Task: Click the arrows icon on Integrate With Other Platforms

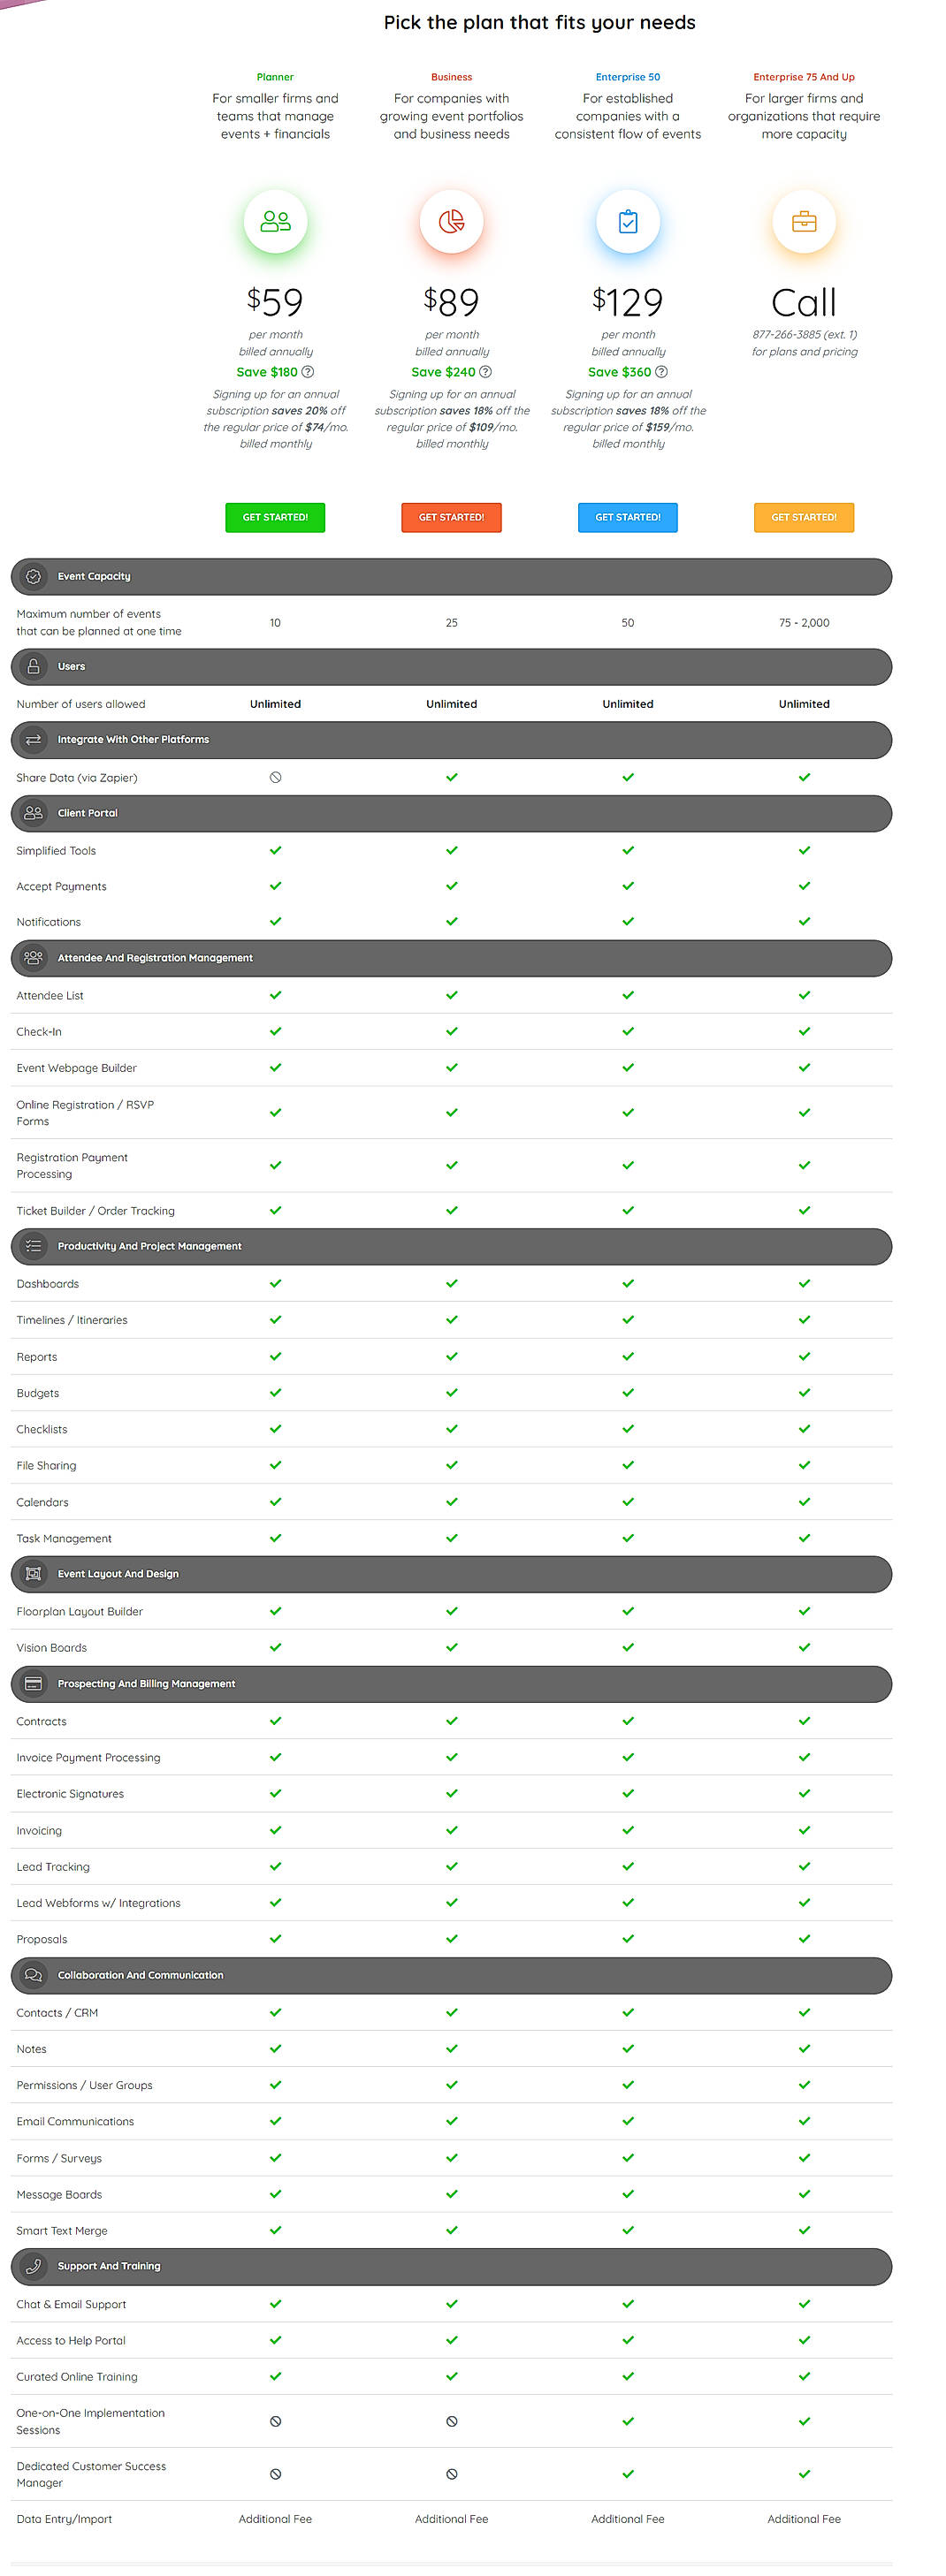Action: [33, 740]
